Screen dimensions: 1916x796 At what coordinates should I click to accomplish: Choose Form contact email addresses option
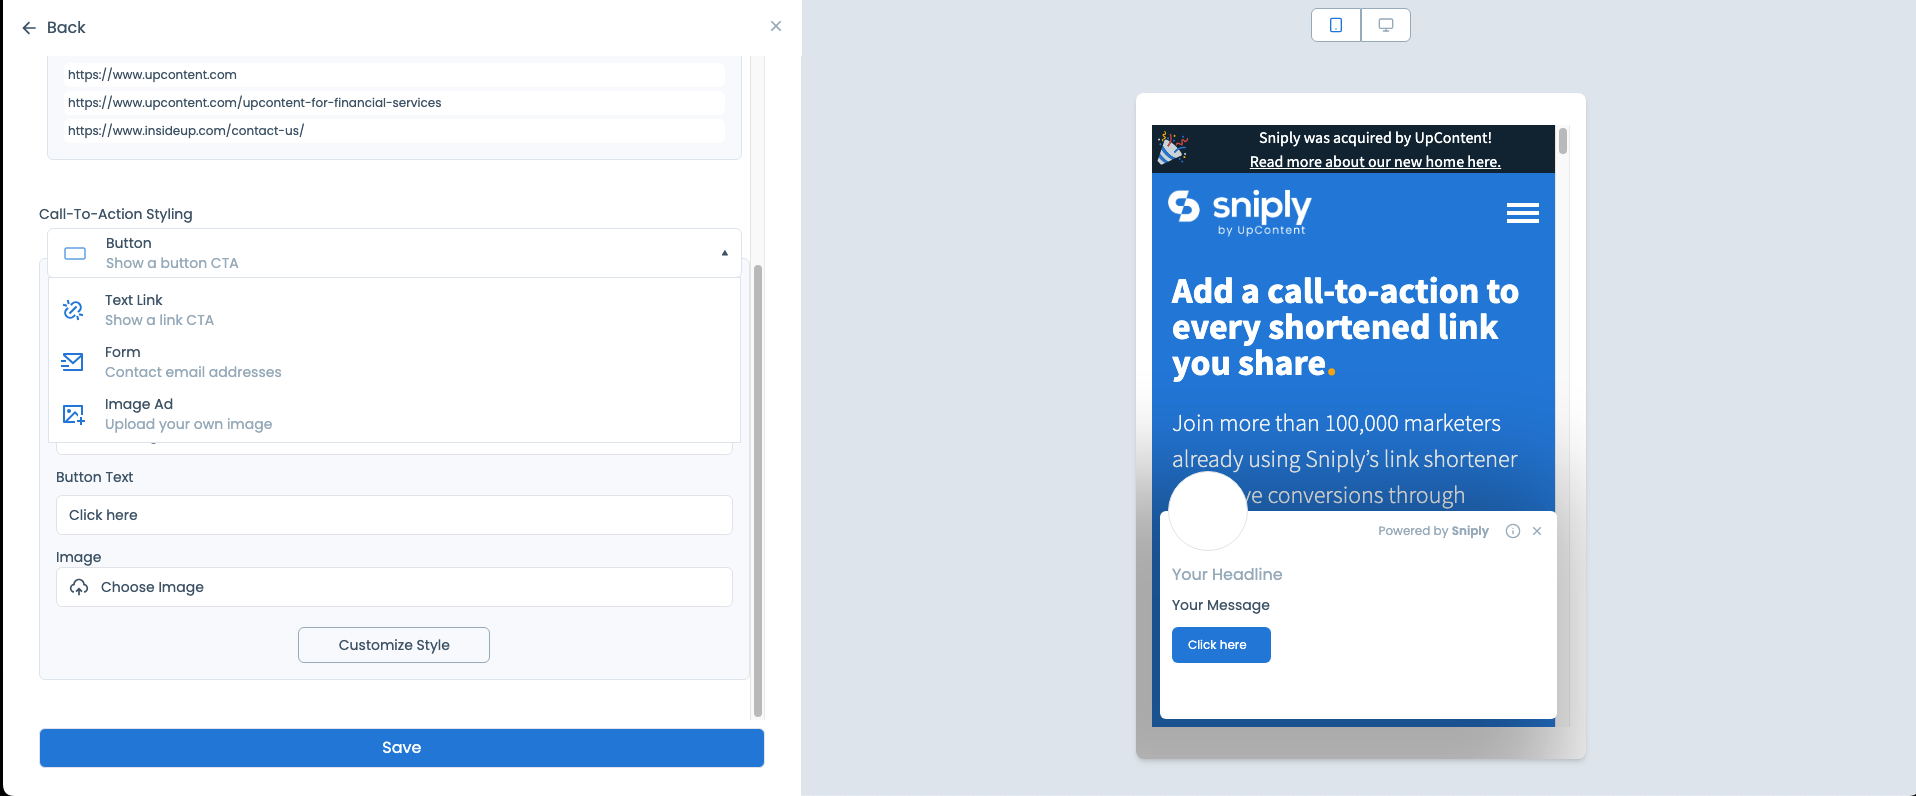coord(394,362)
